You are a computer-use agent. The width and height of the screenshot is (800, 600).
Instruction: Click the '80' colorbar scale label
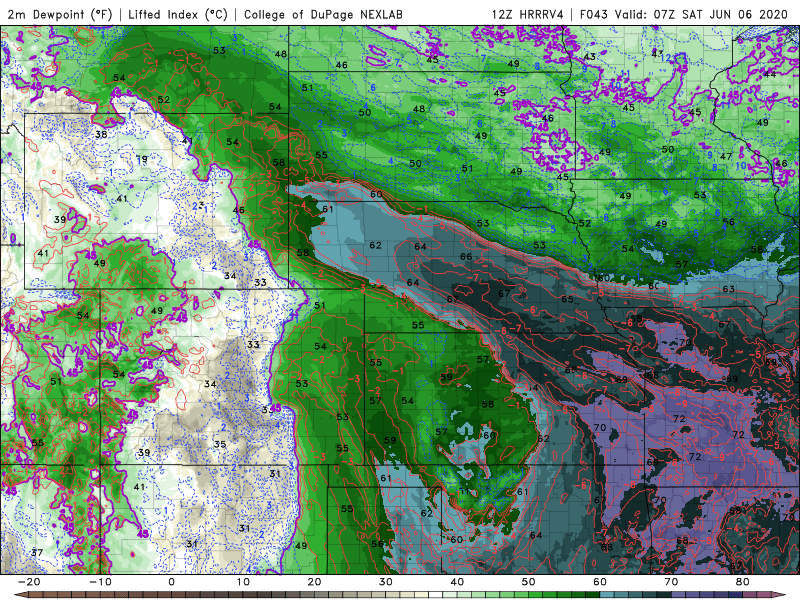tap(743, 582)
